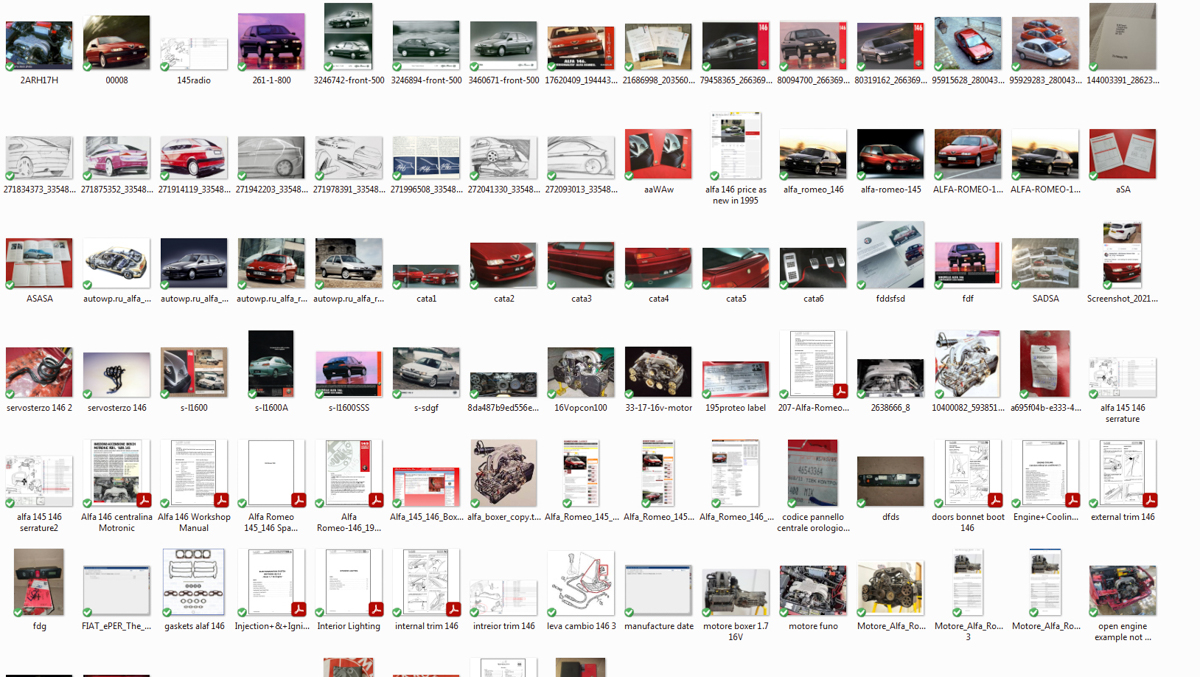Select the cata1 image thumbnail
This screenshot has width=1200, height=677.
click(426, 277)
